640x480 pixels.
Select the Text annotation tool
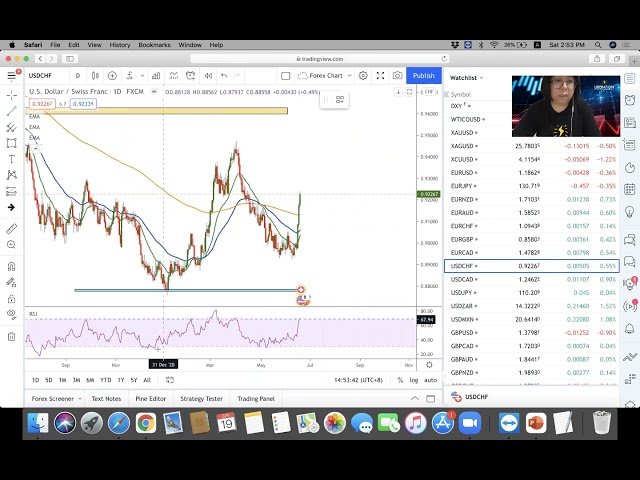12,159
